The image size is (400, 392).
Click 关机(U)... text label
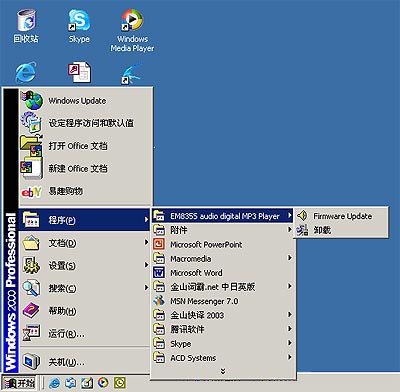(x=67, y=362)
